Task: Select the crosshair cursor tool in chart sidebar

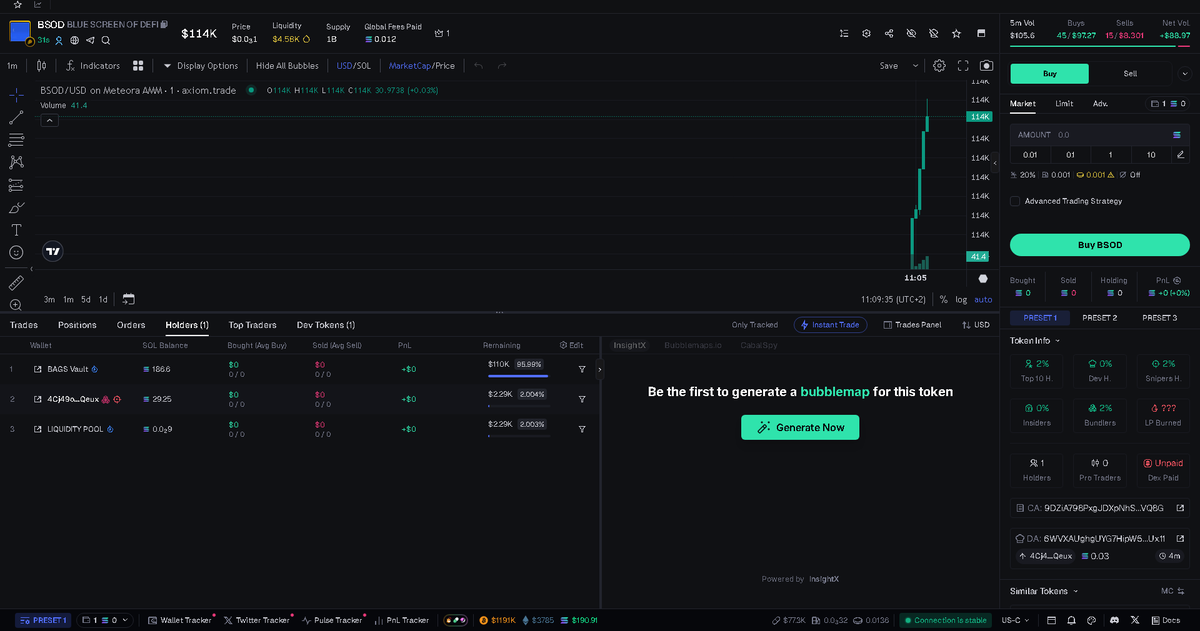Action: 16,94
